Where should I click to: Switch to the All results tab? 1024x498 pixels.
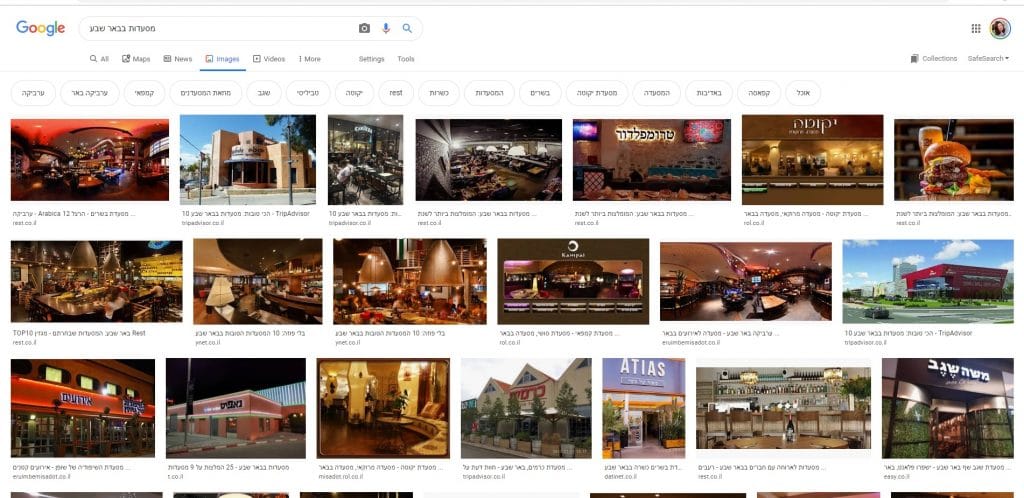click(x=99, y=59)
